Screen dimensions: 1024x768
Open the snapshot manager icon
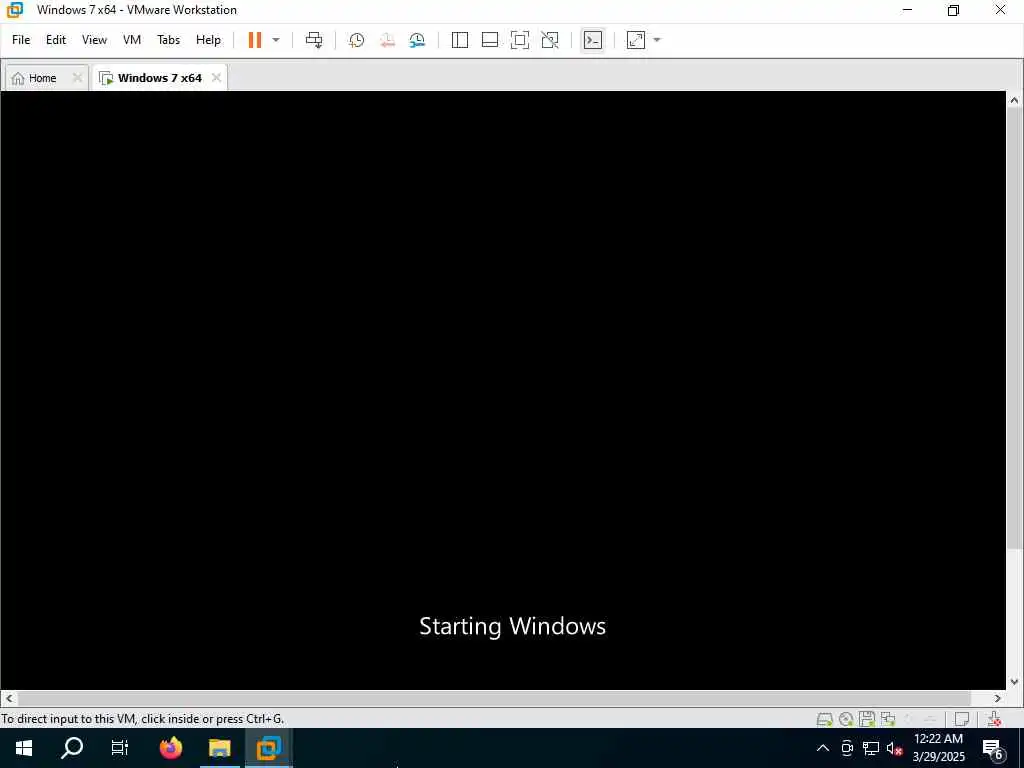coord(417,40)
